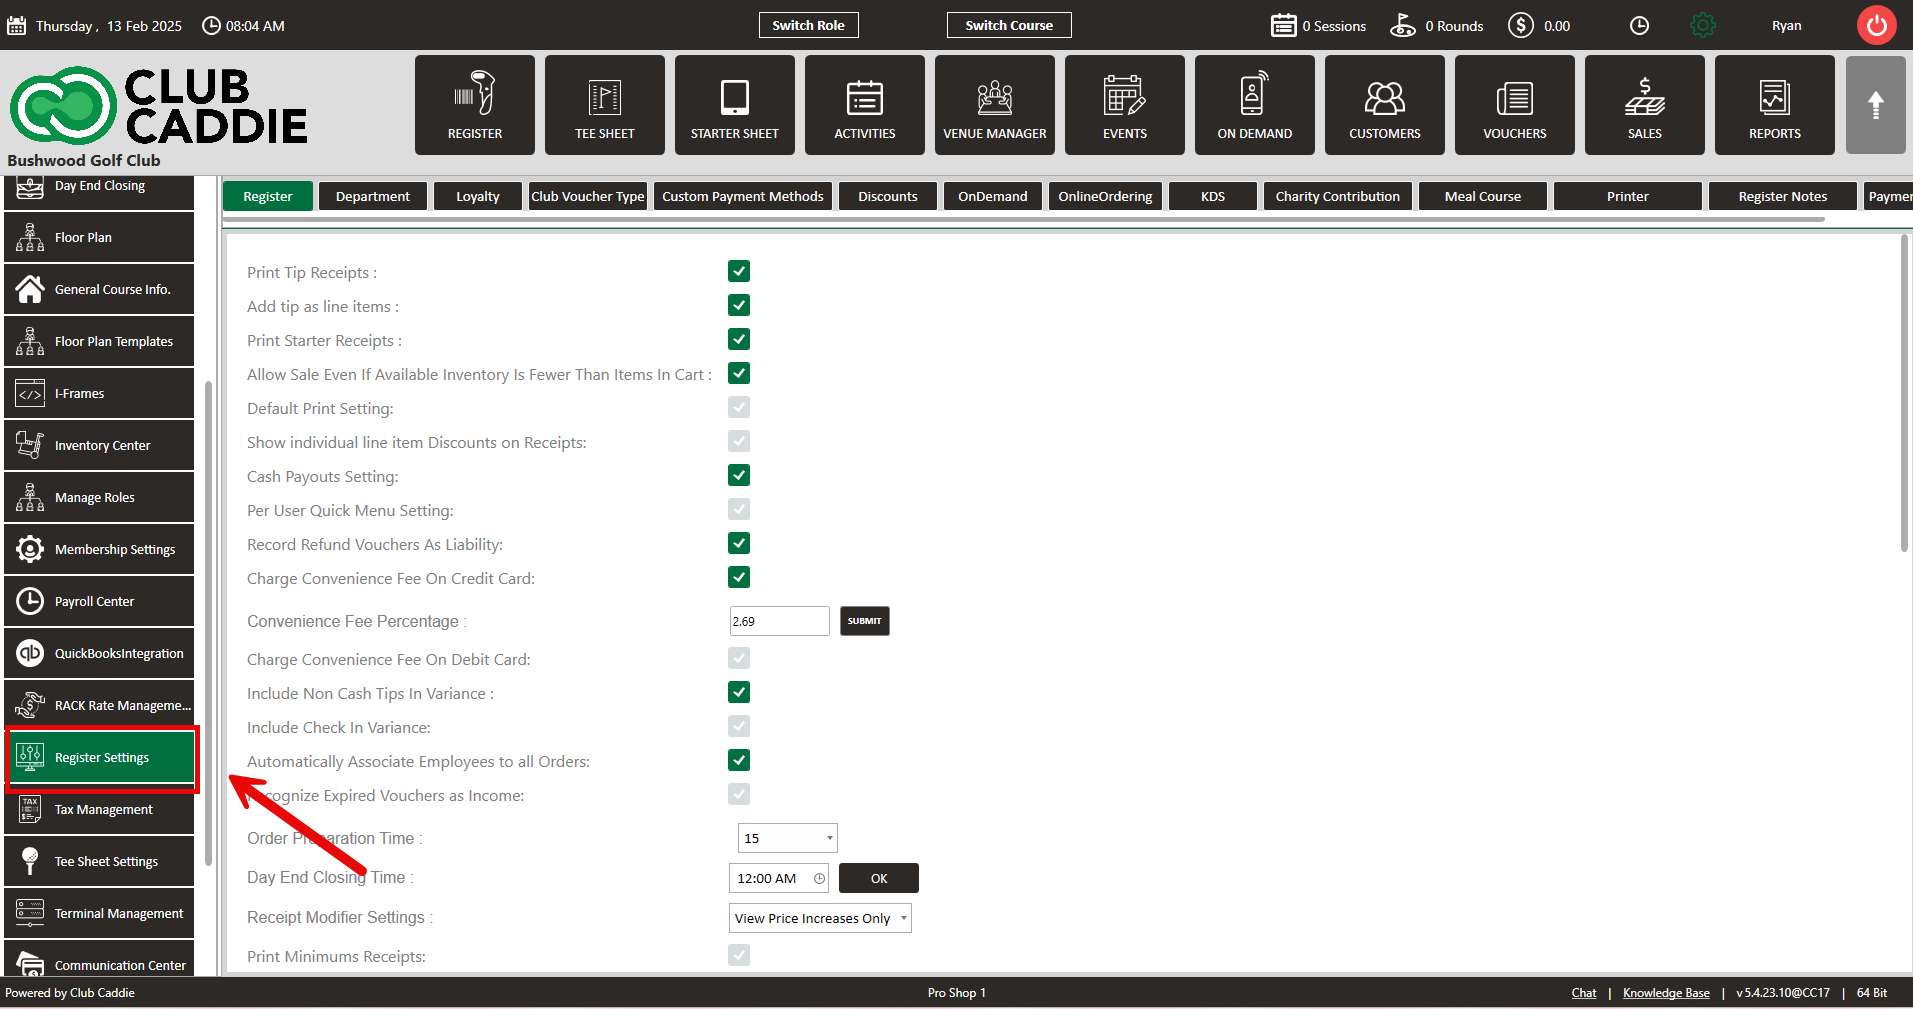This screenshot has height=1009, width=1913.
Task: Enable Charge Convenience Fee On Debit Card
Action: click(739, 658)
